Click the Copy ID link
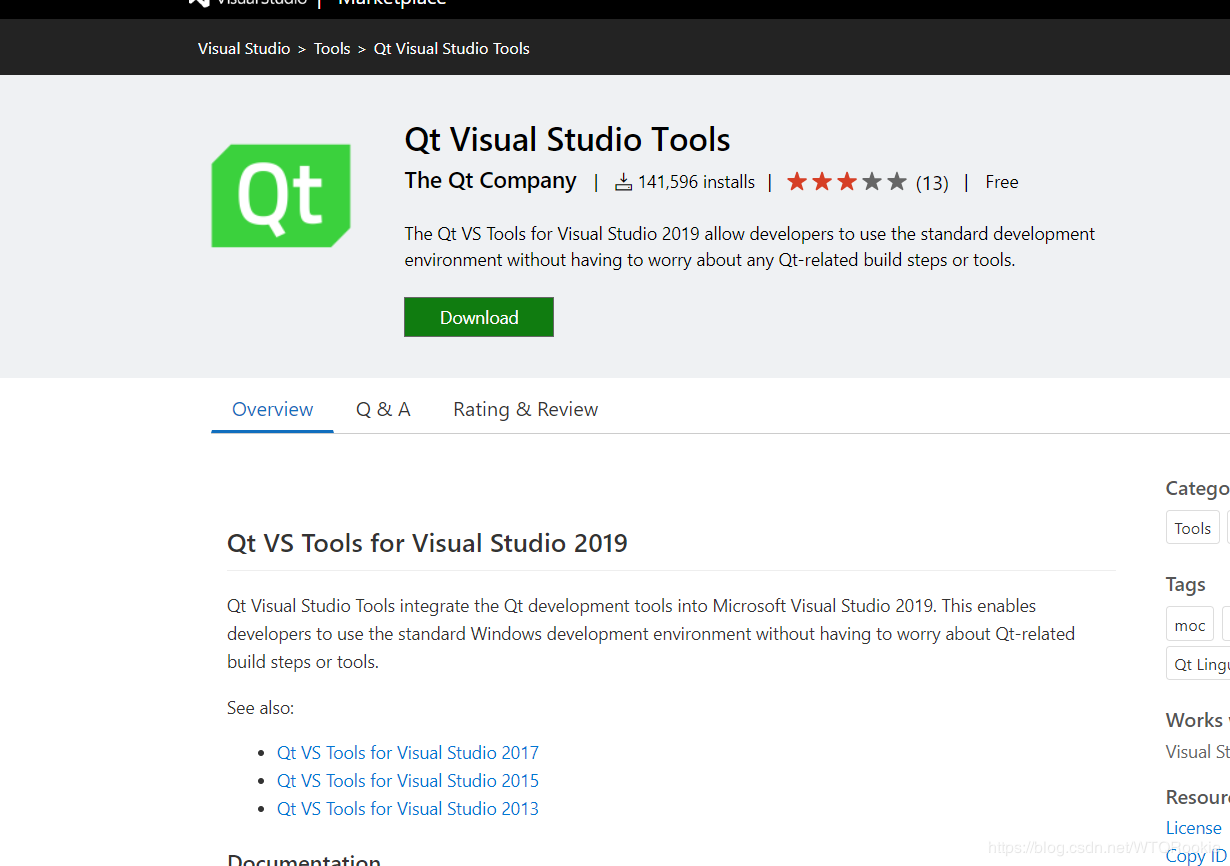This screenshot has width=1230, height=866. (x=1195, y=855)
